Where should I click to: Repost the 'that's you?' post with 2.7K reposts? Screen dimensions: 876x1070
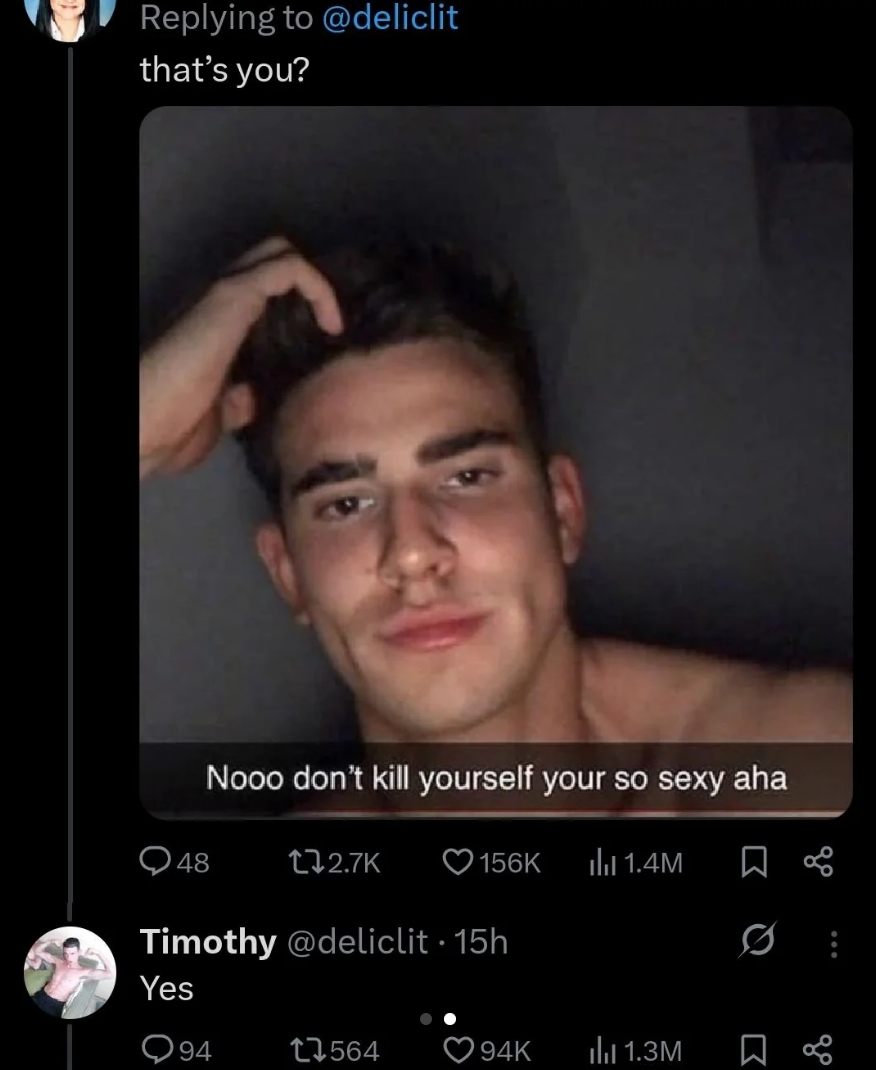pyautogui.click(x=334, y=863)
